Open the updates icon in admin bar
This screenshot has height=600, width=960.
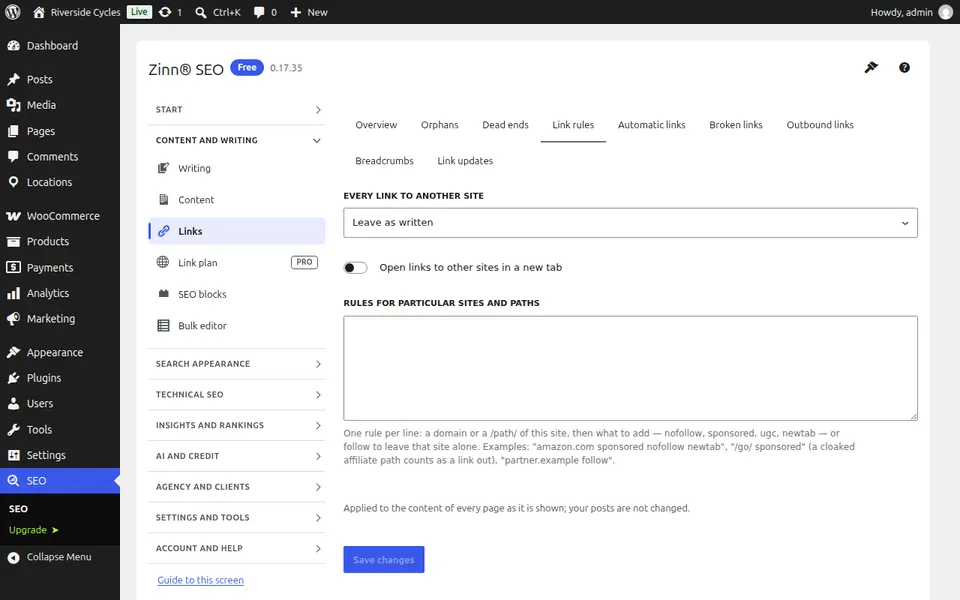click(165, 12)
